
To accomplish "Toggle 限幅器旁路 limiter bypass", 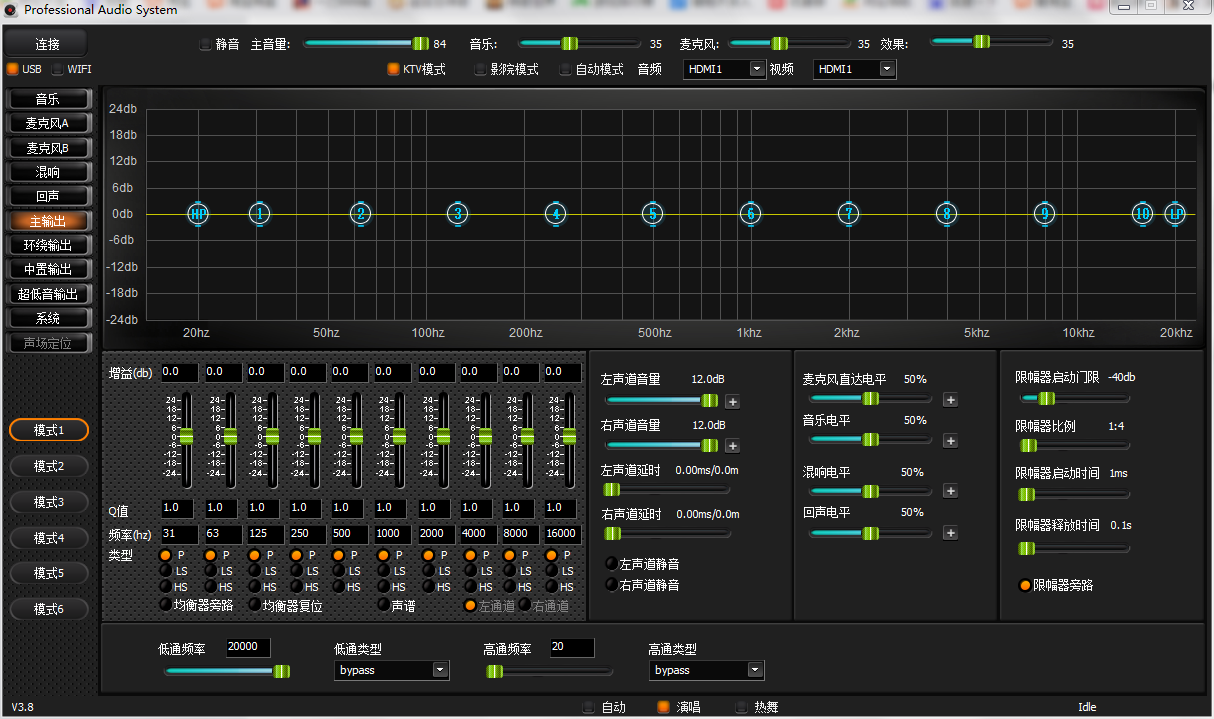I will pos(1025,585).
